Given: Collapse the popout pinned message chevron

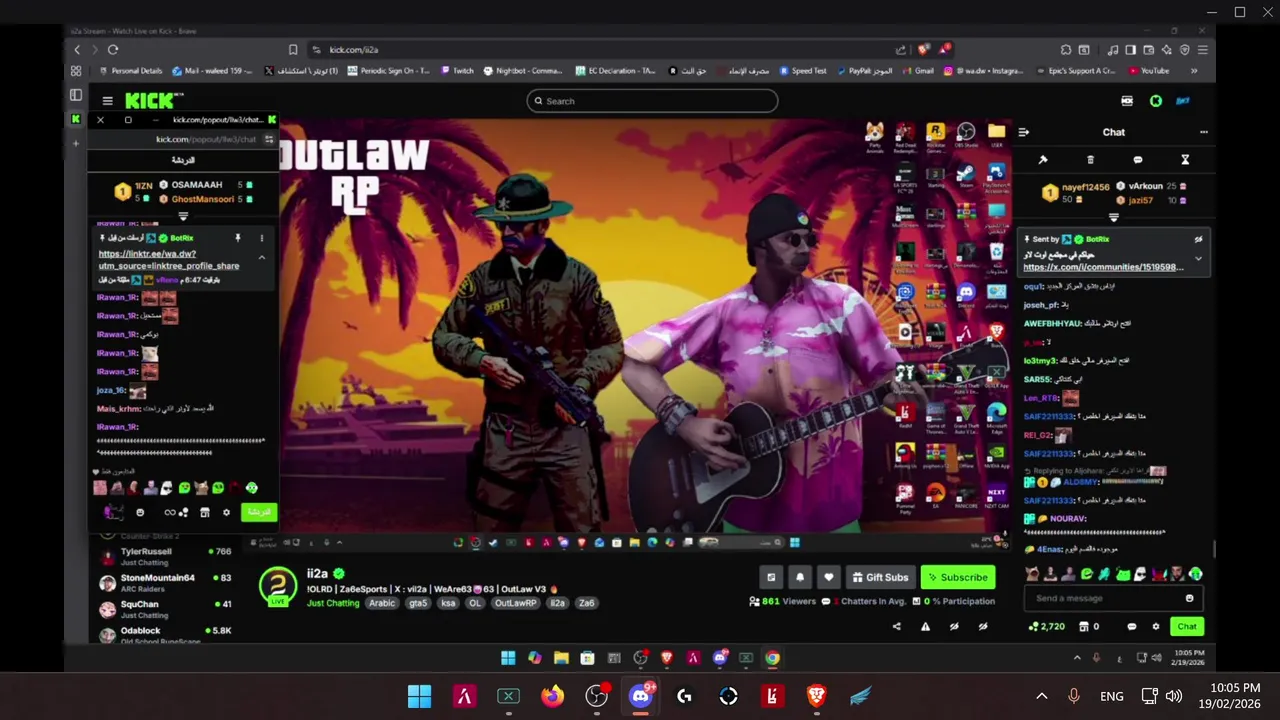Looking at the screenshot, I should coord(262,257).
